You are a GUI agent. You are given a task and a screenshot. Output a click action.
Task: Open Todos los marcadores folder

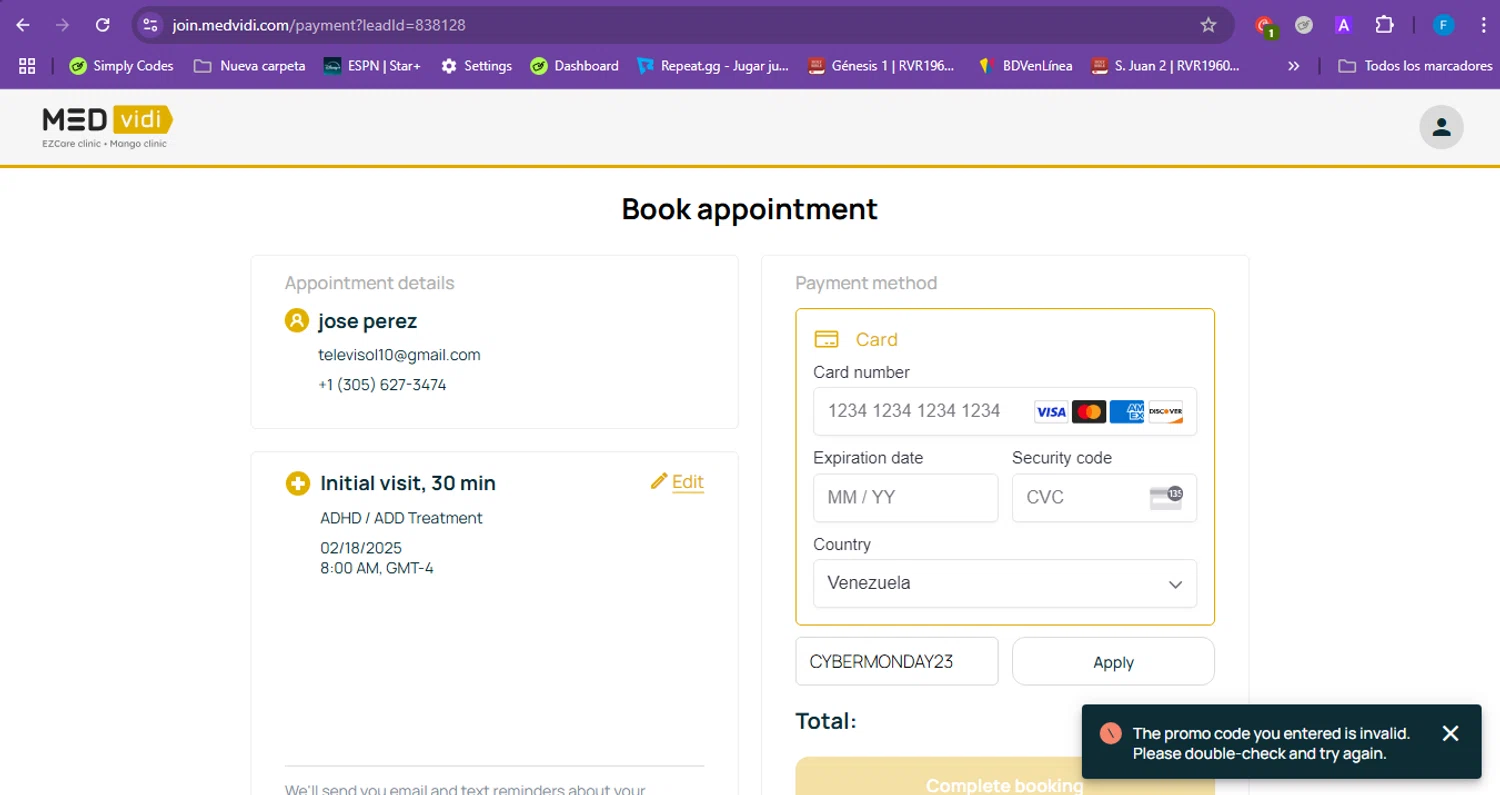1415,66
